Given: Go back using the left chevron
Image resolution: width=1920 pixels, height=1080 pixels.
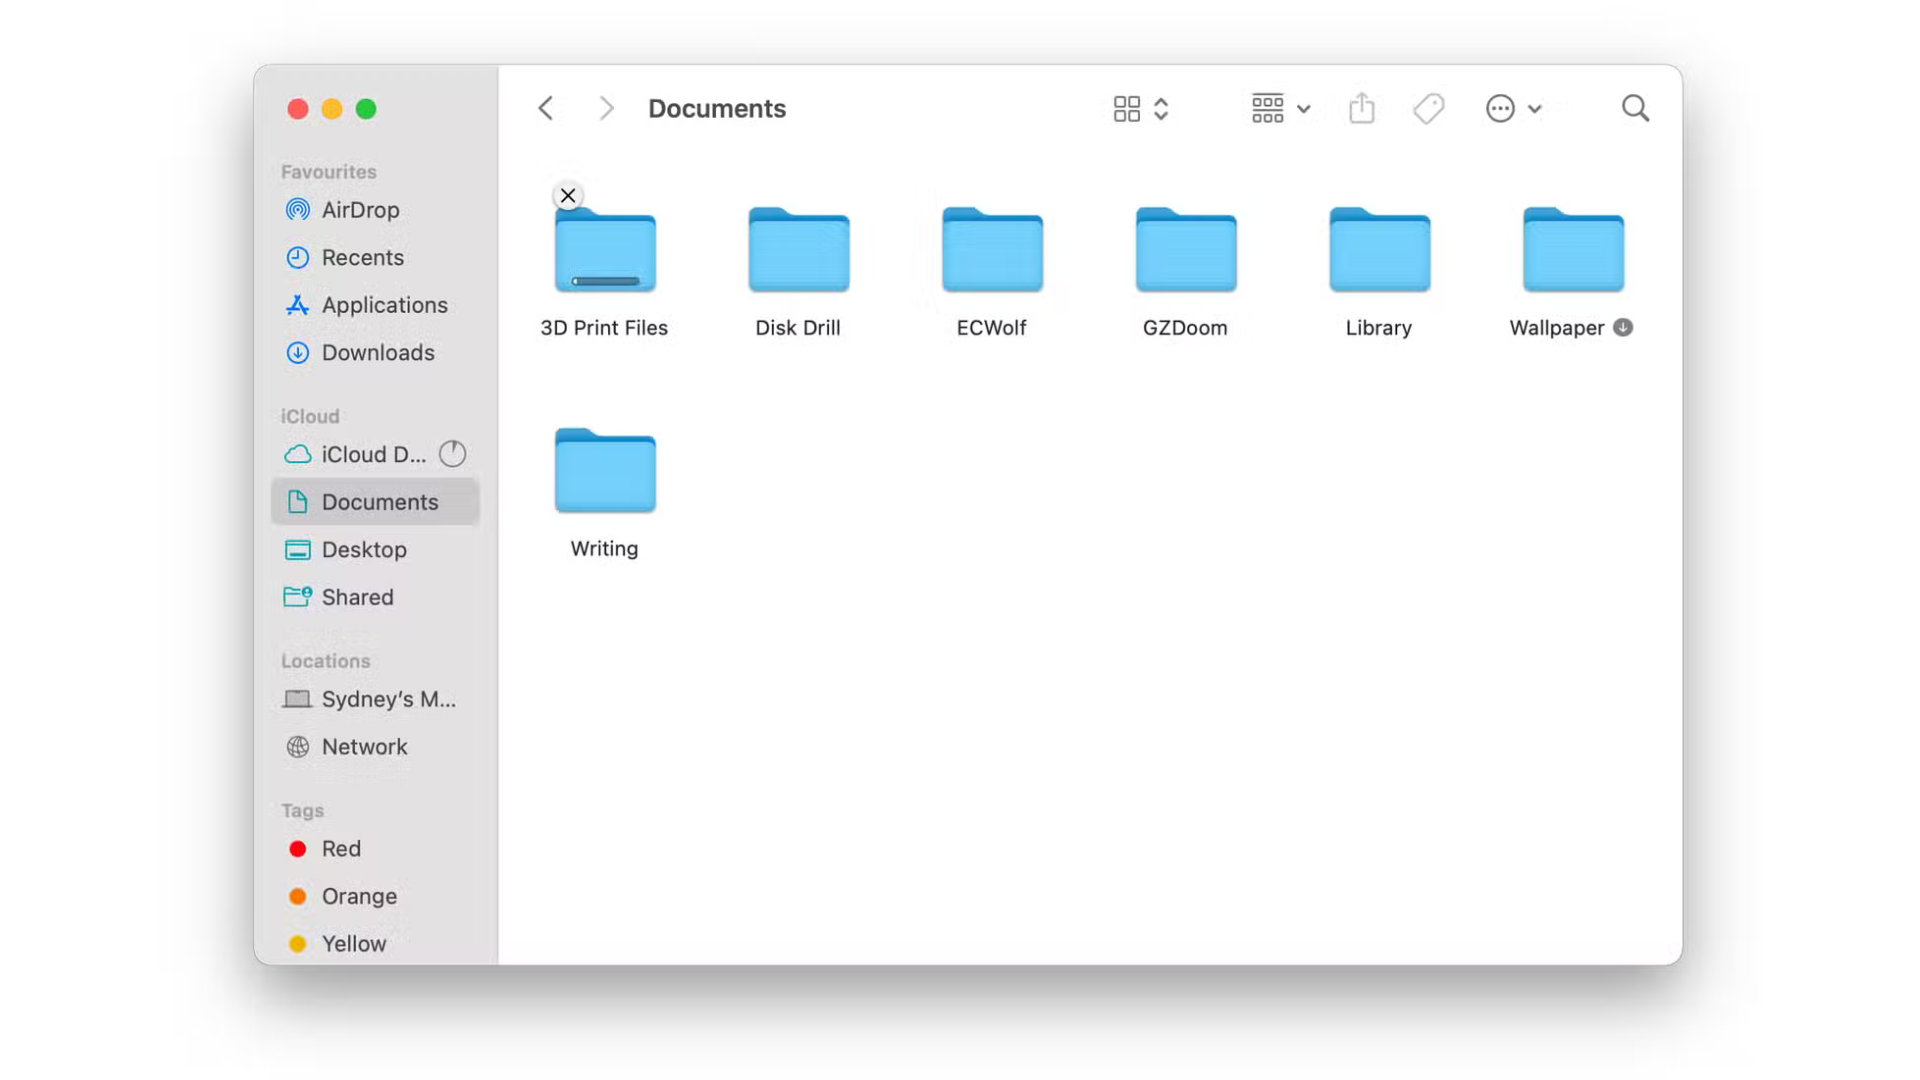Looking at the screenshot, I should 546,108.
